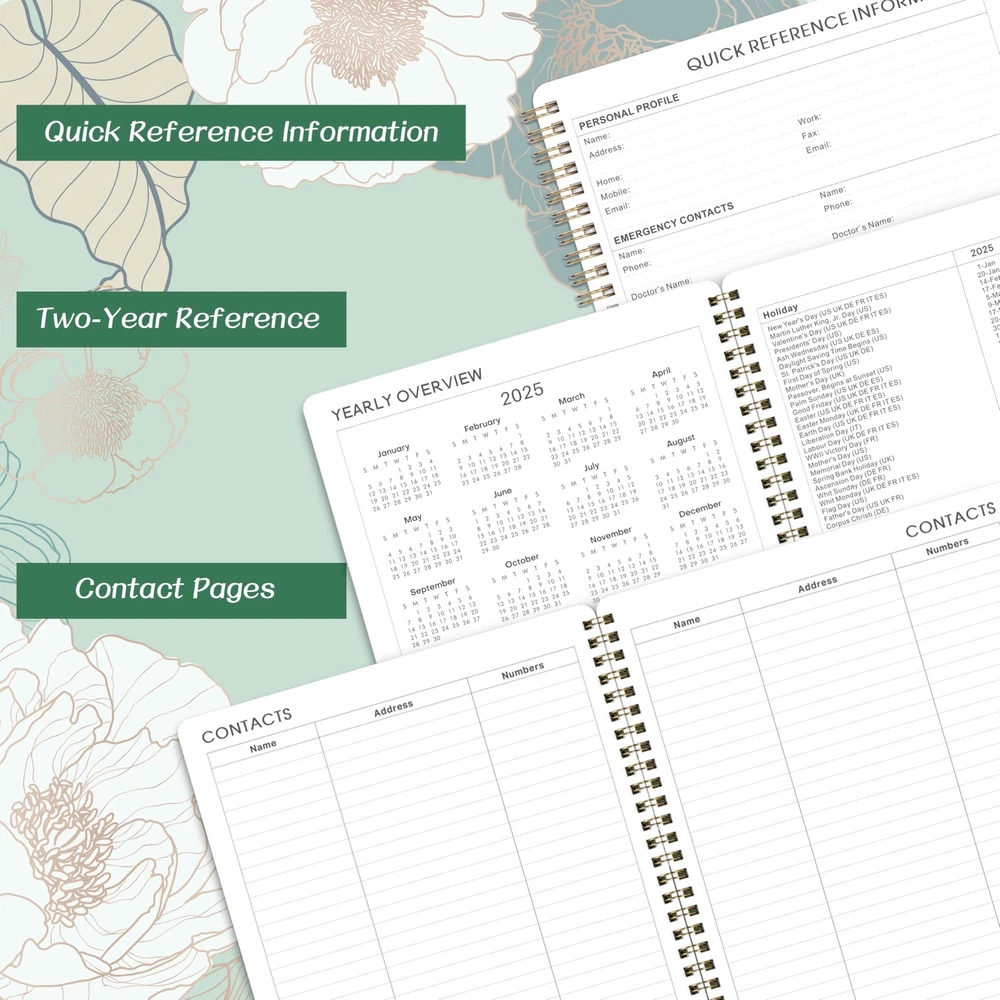Open the Contact Pages green label
Image resolution: width=1000 pixels, height=1000 pixels.
[181, 589]
